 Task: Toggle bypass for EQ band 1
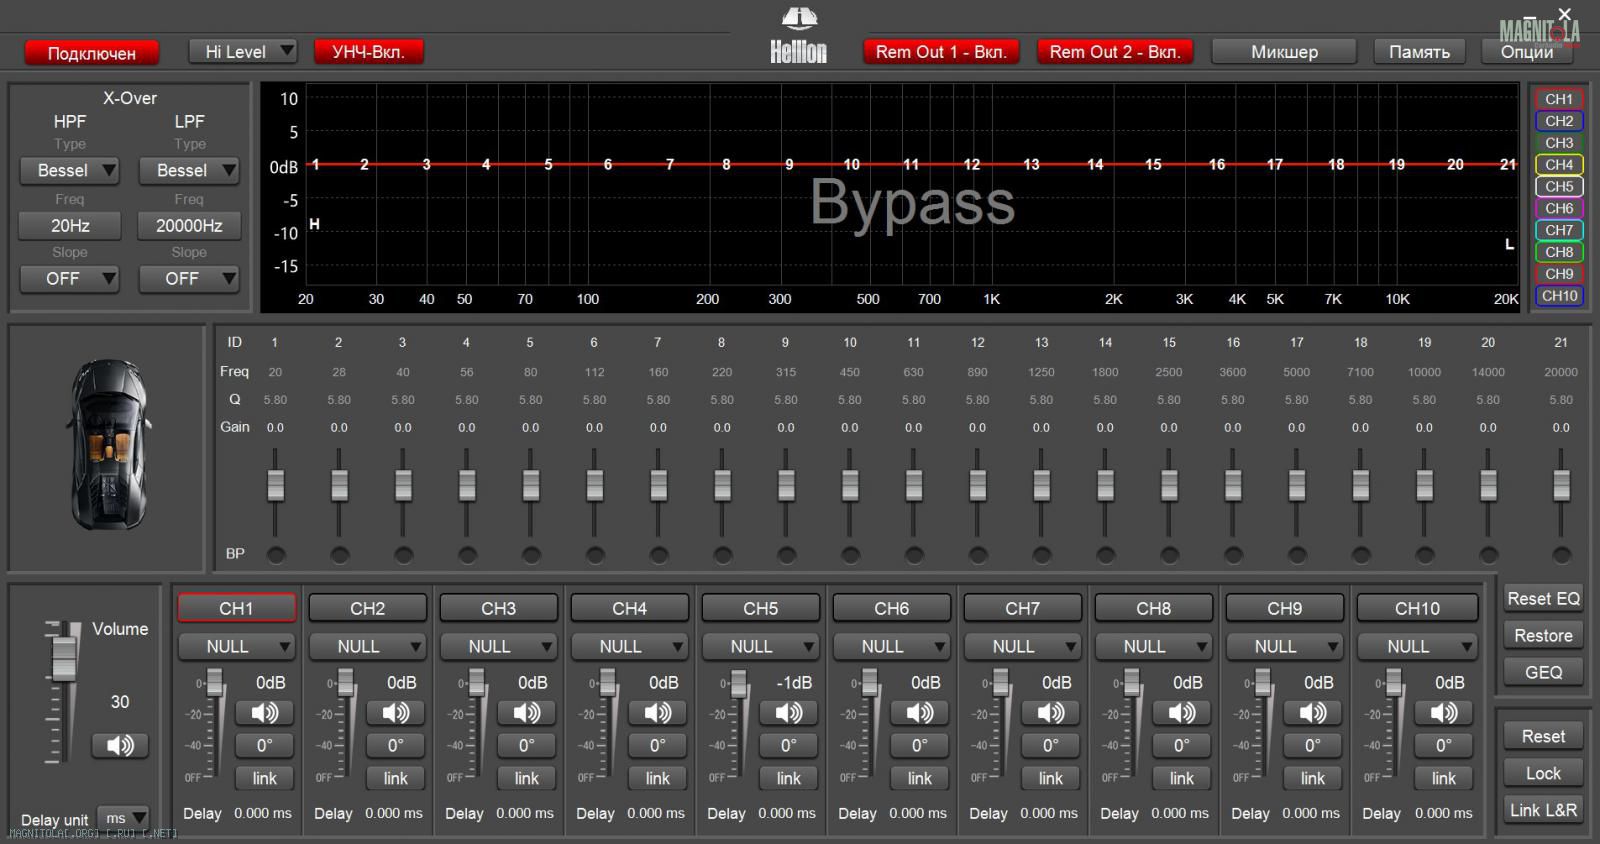coord(276,554)
